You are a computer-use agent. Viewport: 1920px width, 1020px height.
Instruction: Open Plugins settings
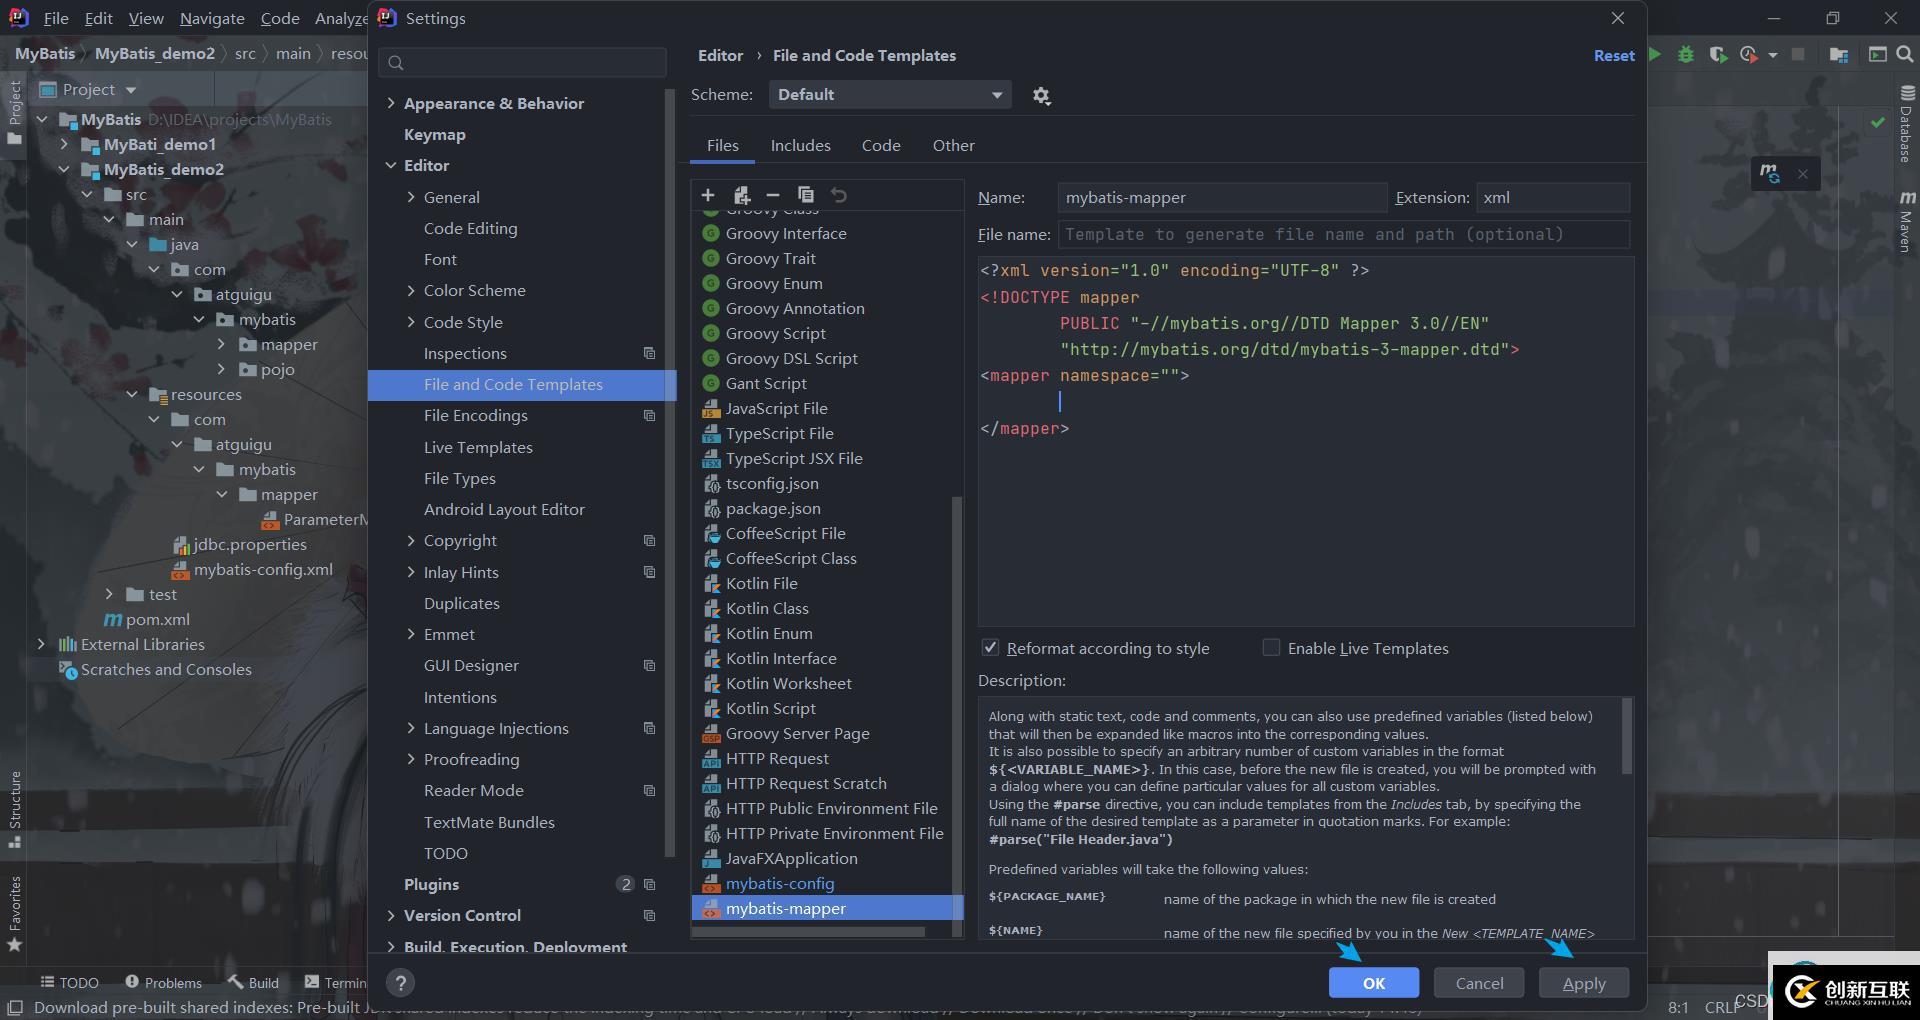[x=431, y=884]
